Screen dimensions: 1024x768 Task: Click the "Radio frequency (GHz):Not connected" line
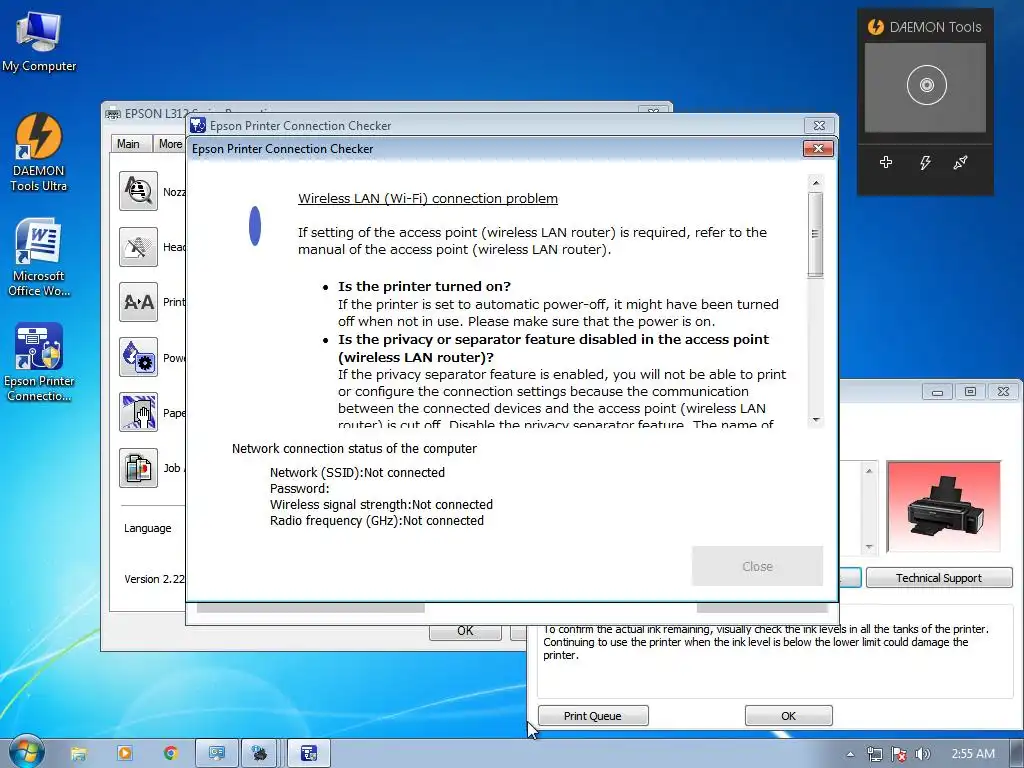pyautogui.click(x=377, y=520)
